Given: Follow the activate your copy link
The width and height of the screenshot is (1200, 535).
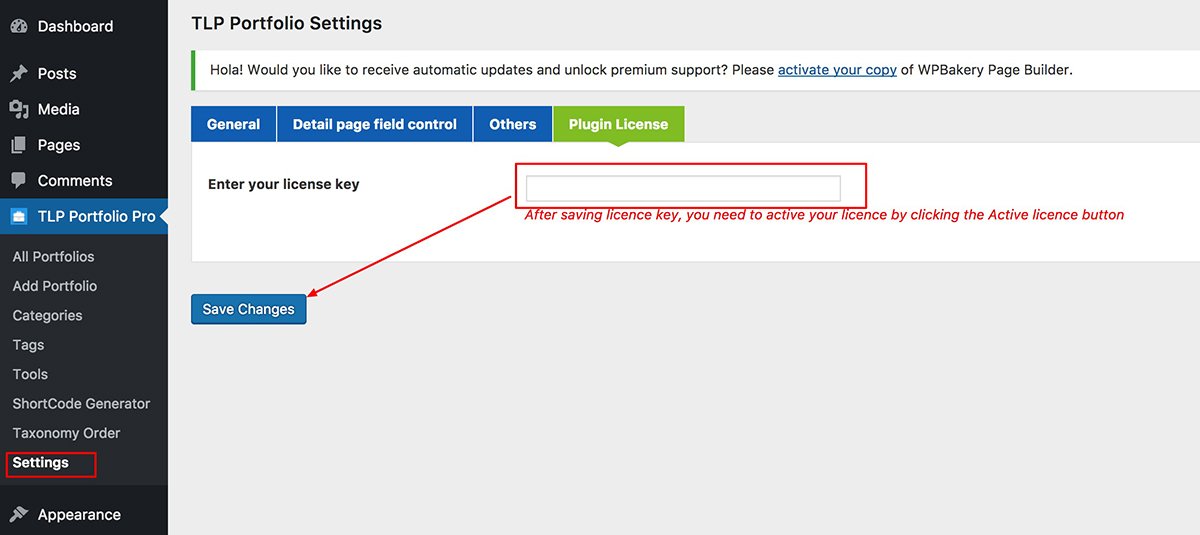Looking at the screenshot, I should 837,70.
